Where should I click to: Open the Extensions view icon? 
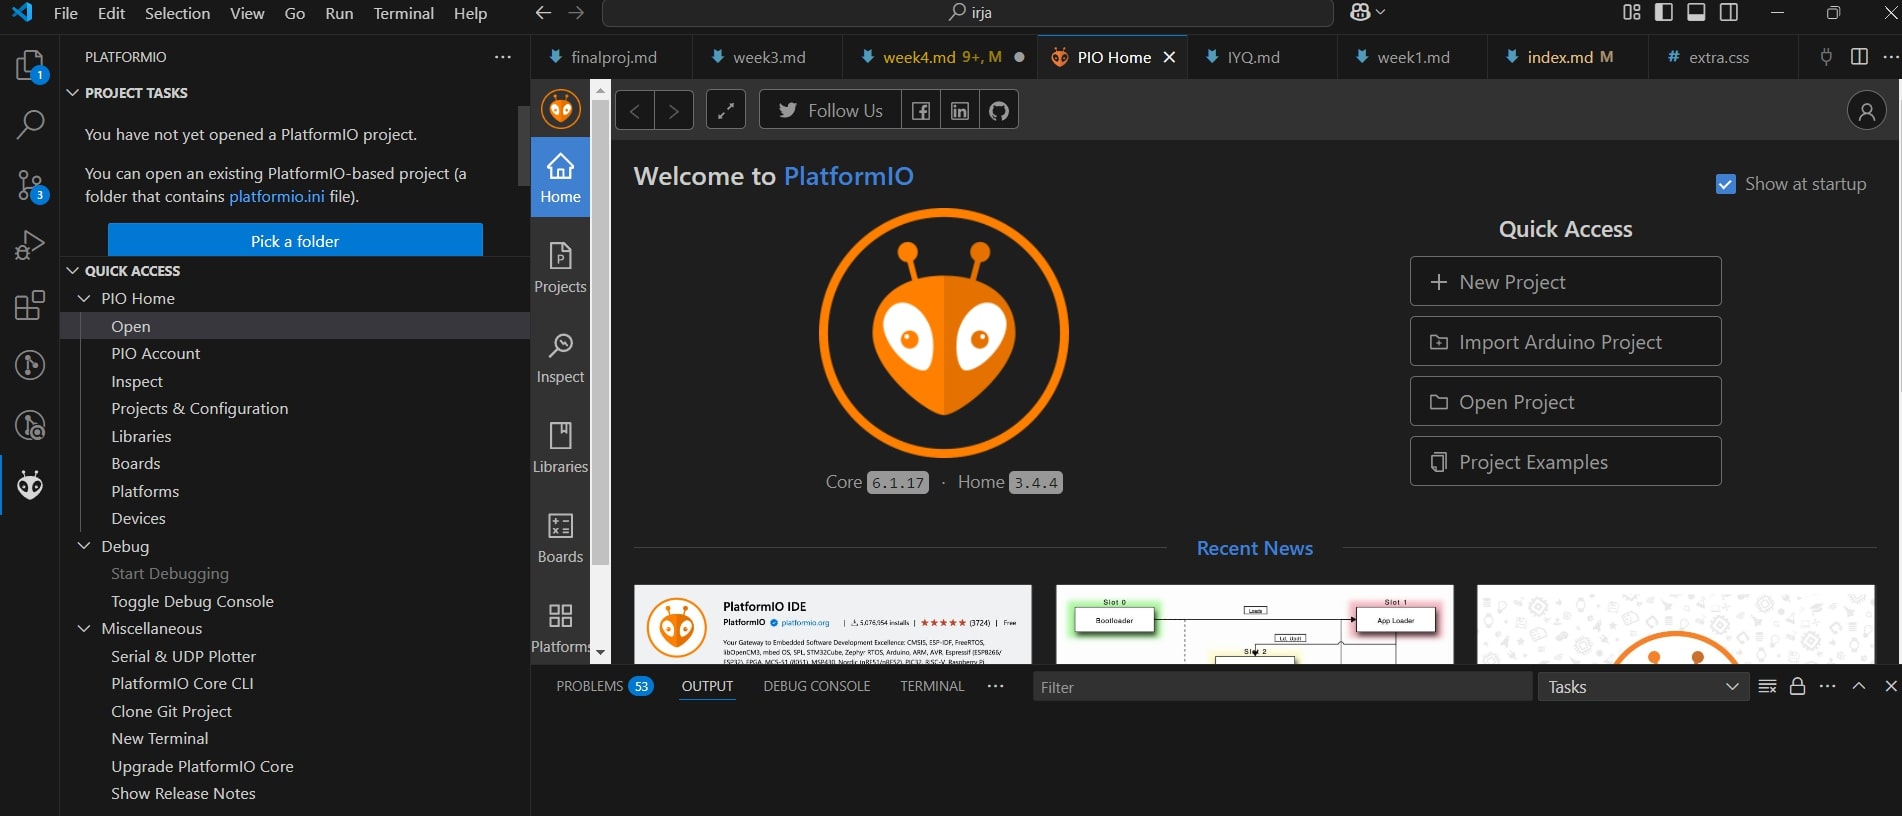[x=30, y=305]
